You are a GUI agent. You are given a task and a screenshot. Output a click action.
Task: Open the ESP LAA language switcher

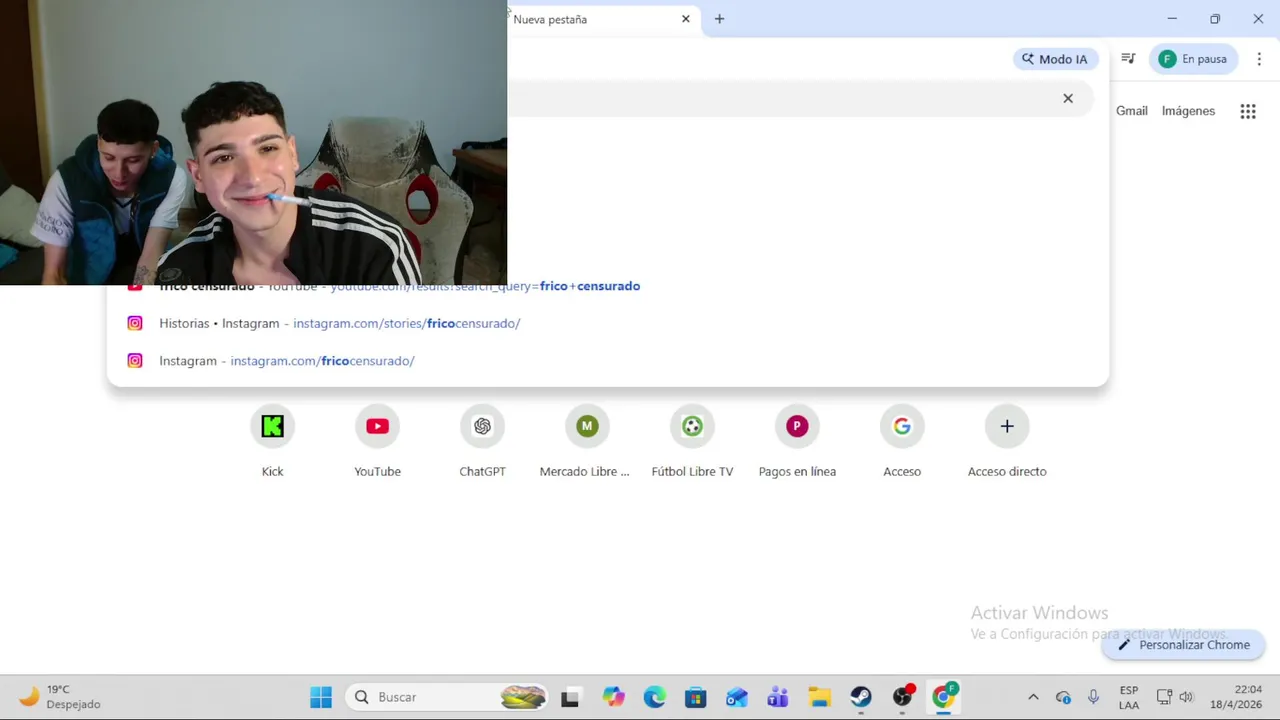pyautogui.click(x=1128, y=697)
